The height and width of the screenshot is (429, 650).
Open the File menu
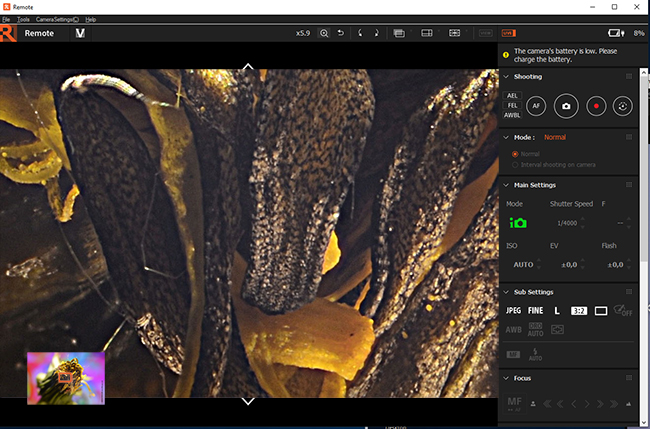tap(6, 19)
